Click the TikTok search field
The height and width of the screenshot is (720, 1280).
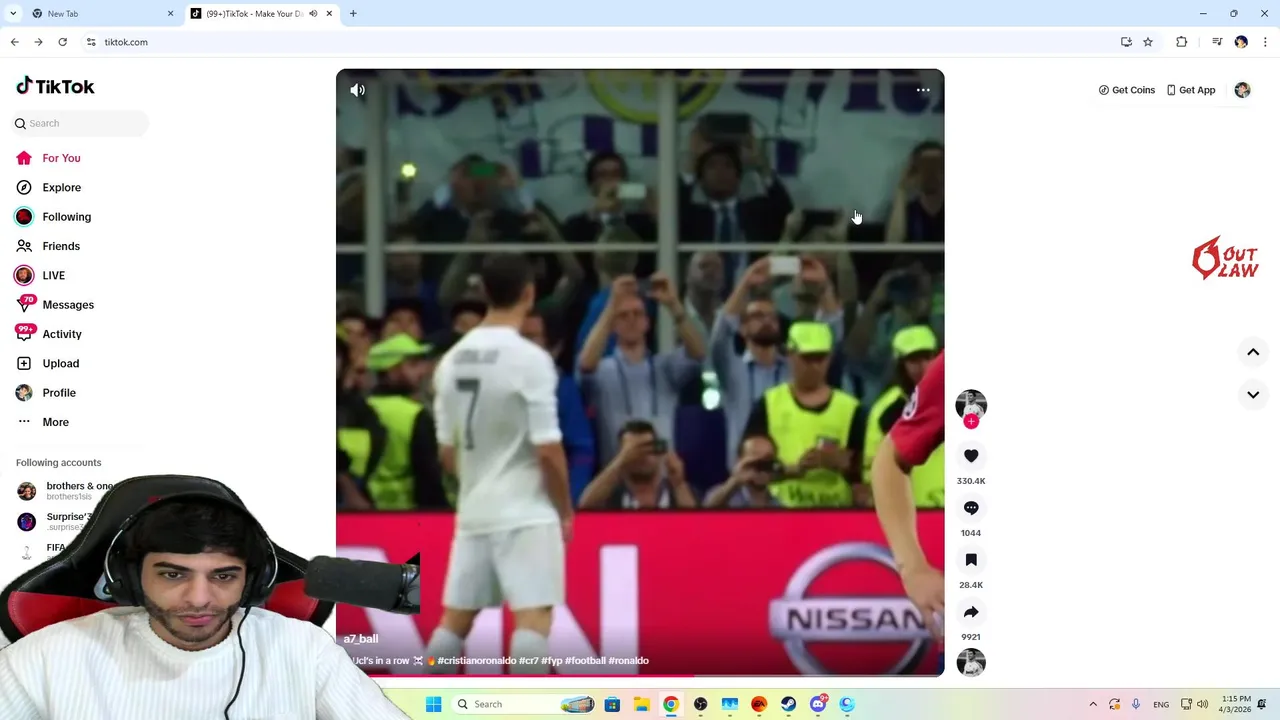80,123
